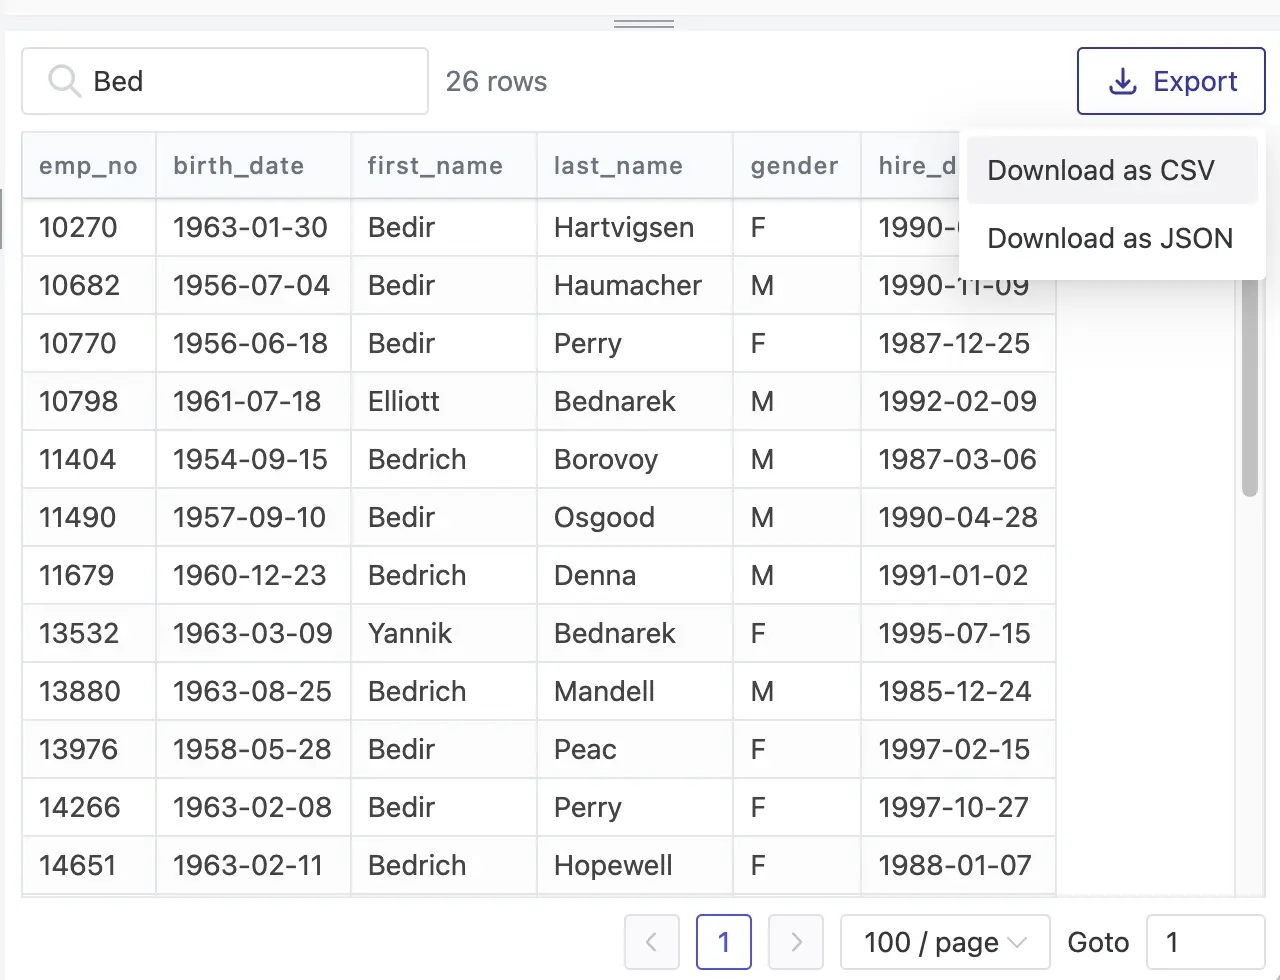Viewport: 1280px width, 980px height.
Task: Click birth date 1960-12-23
Action: pos(249,575)
